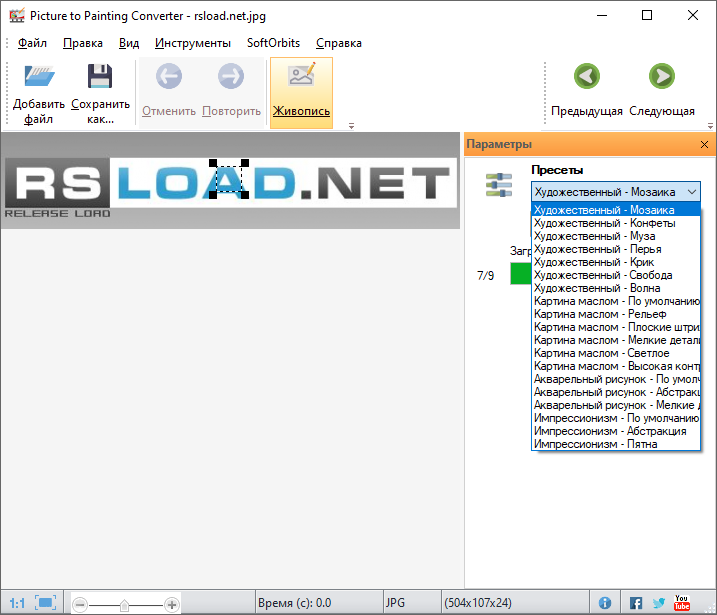Image resolution: width=717 pixels, height=615 pixels.
Task: Click the navigation toolbar overflow arrow
Action: [x=710, y=126]
